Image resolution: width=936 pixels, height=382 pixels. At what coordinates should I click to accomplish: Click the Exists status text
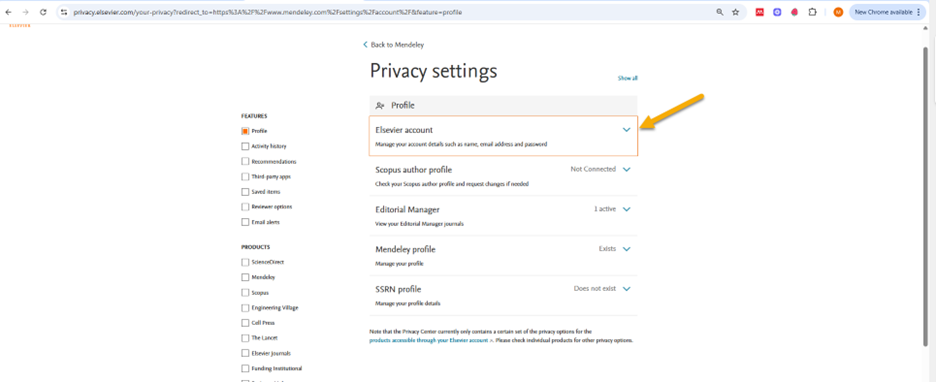[x=607, y=249]
